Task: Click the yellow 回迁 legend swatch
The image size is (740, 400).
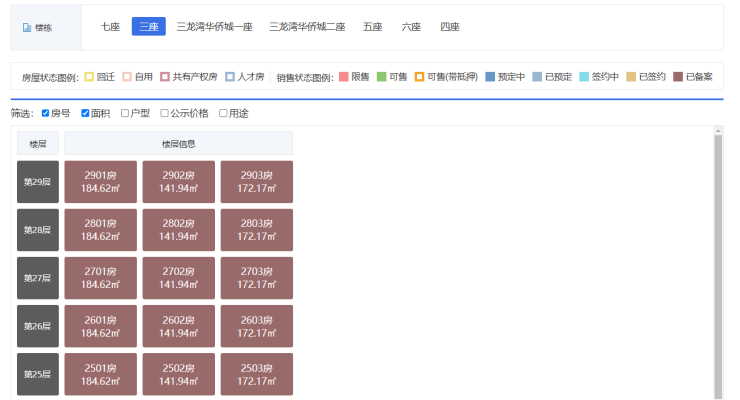Action: tap(89, 77)
